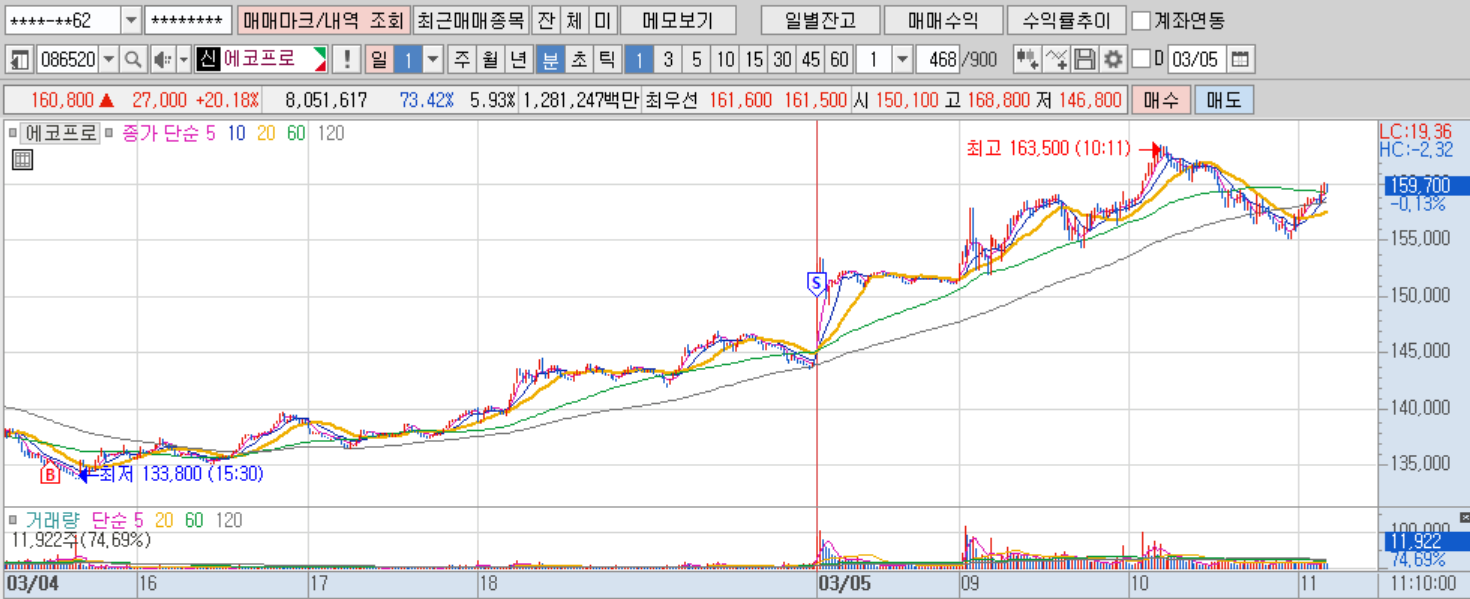Viewport: 1470px width, 599px height.
Task: Select the 분 minute chart toggle
Action: pos(550,60)
